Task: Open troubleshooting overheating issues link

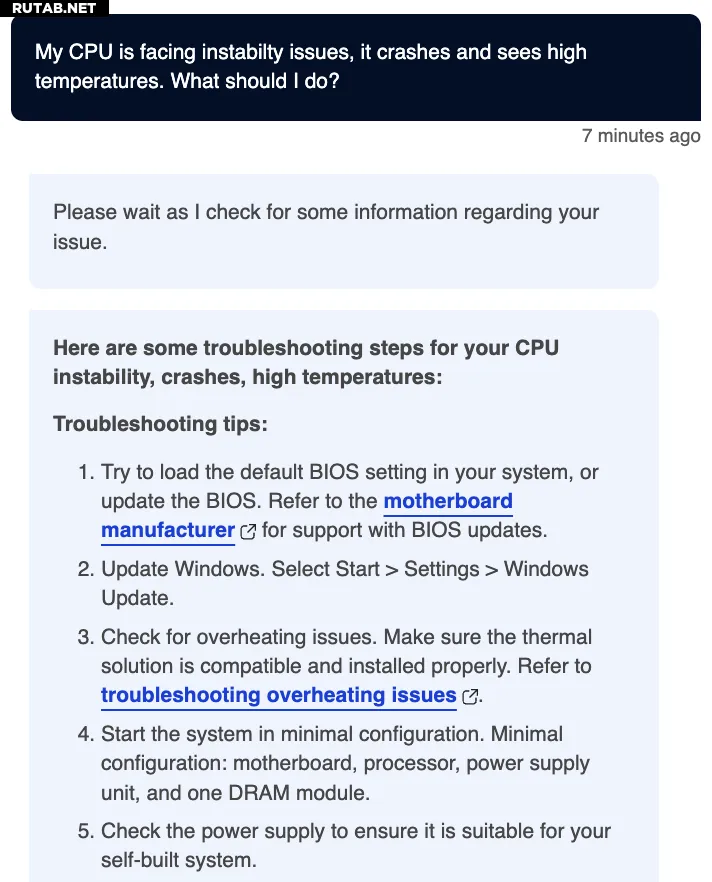Action: (x=278, y=695)
